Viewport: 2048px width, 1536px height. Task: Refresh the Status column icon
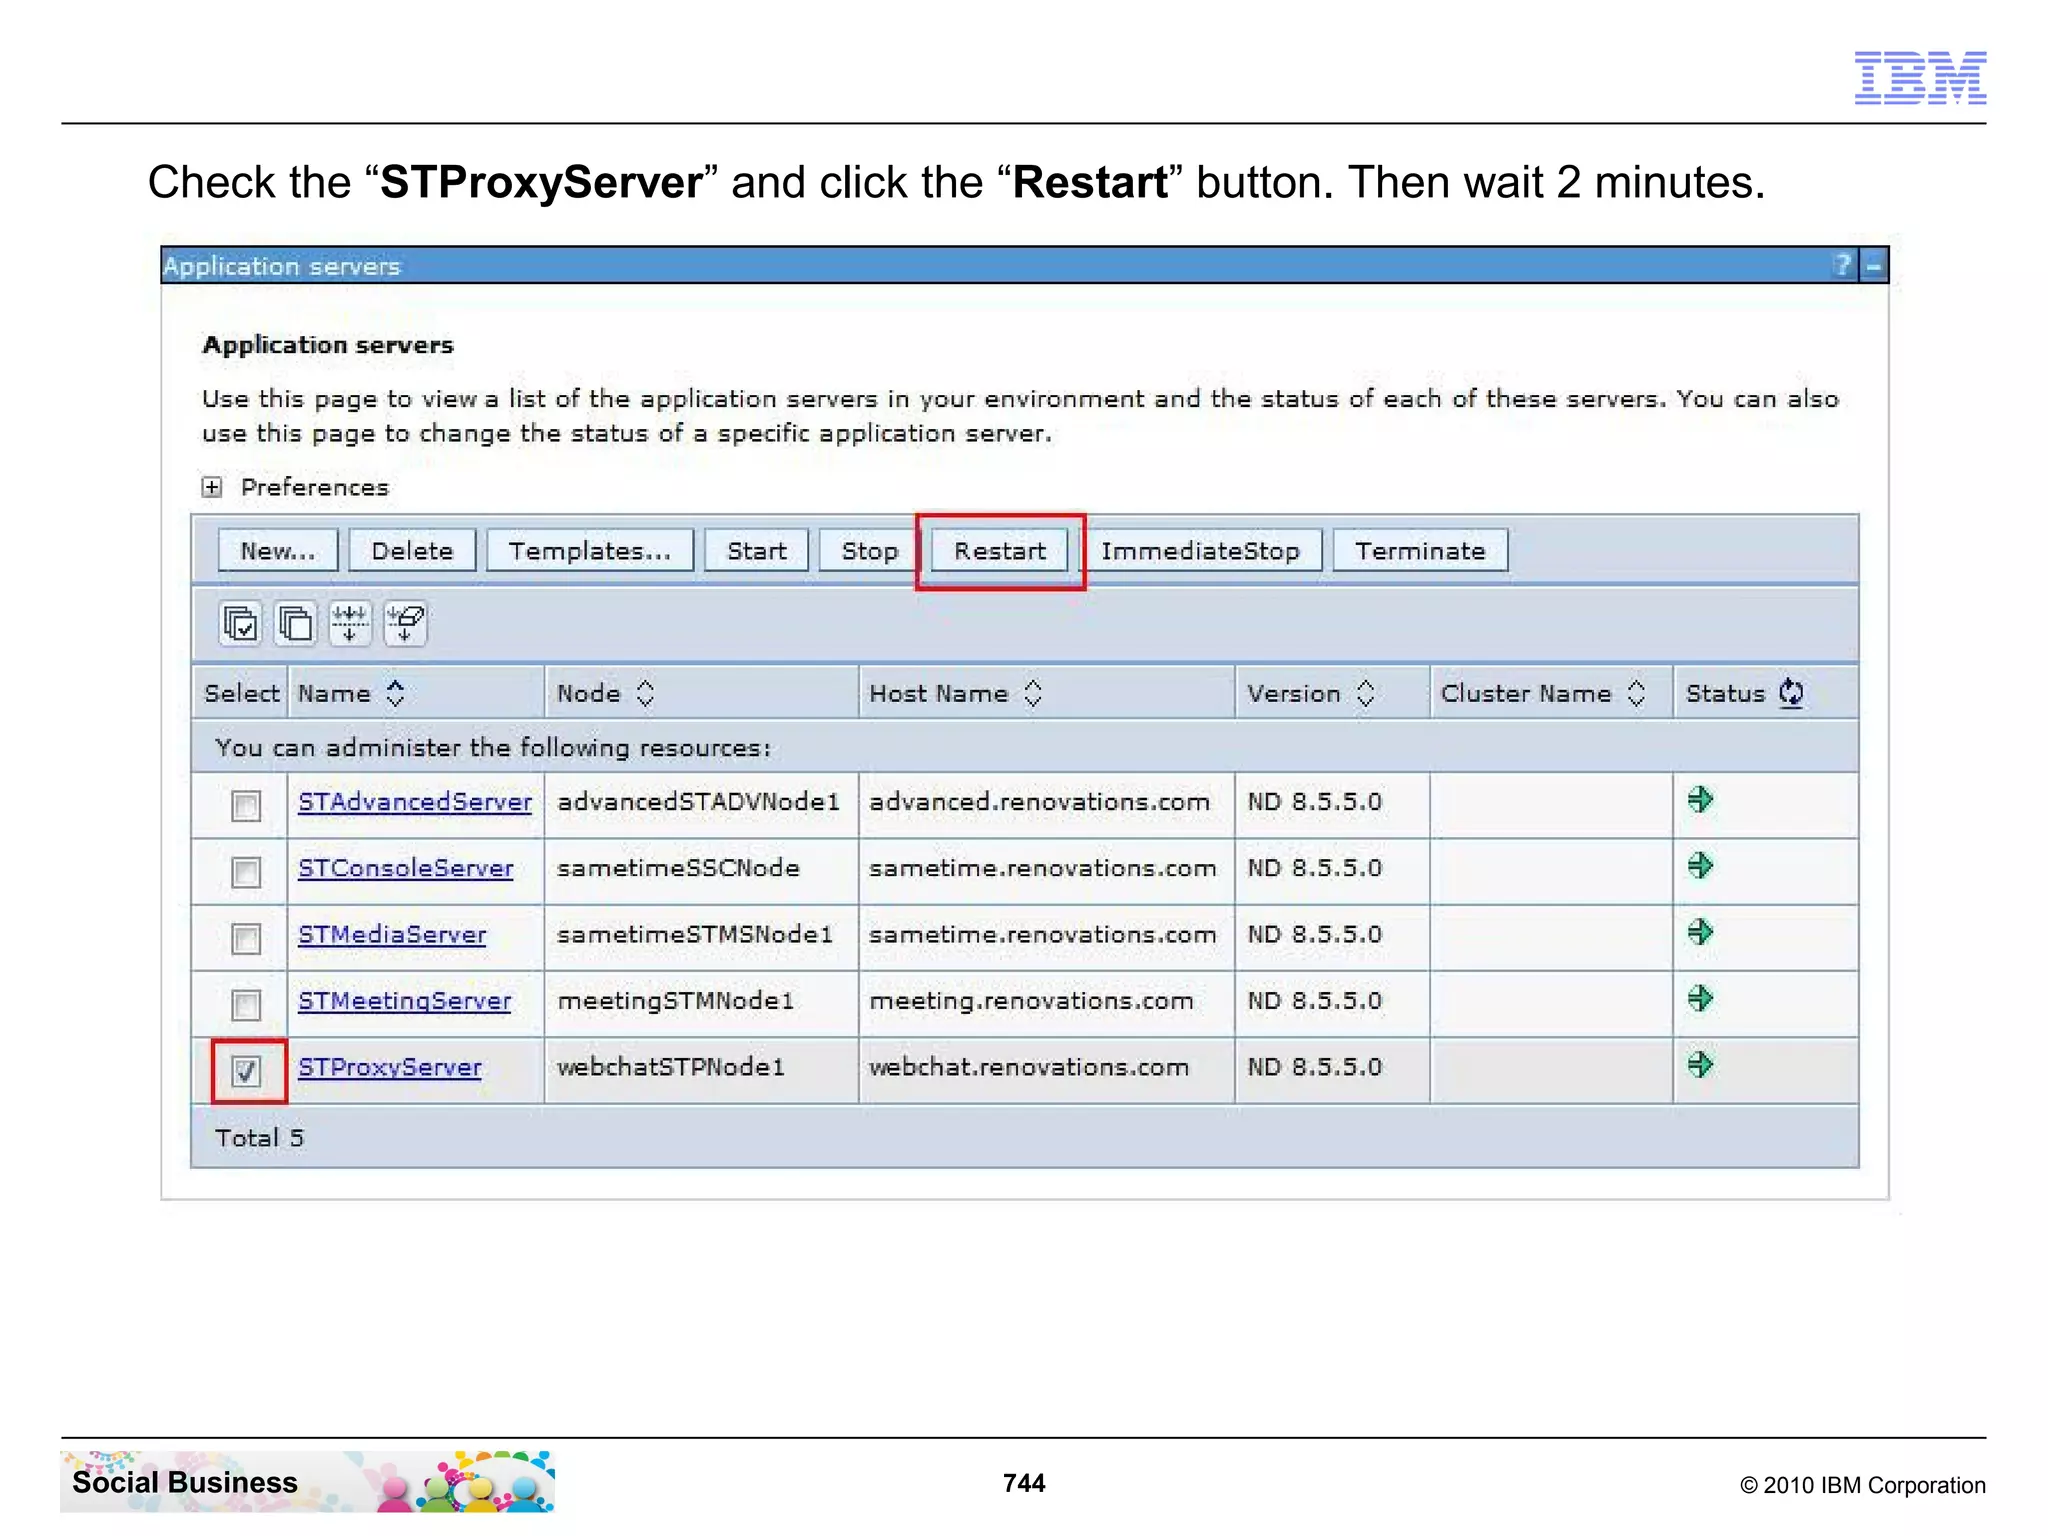coord(1791,693)
